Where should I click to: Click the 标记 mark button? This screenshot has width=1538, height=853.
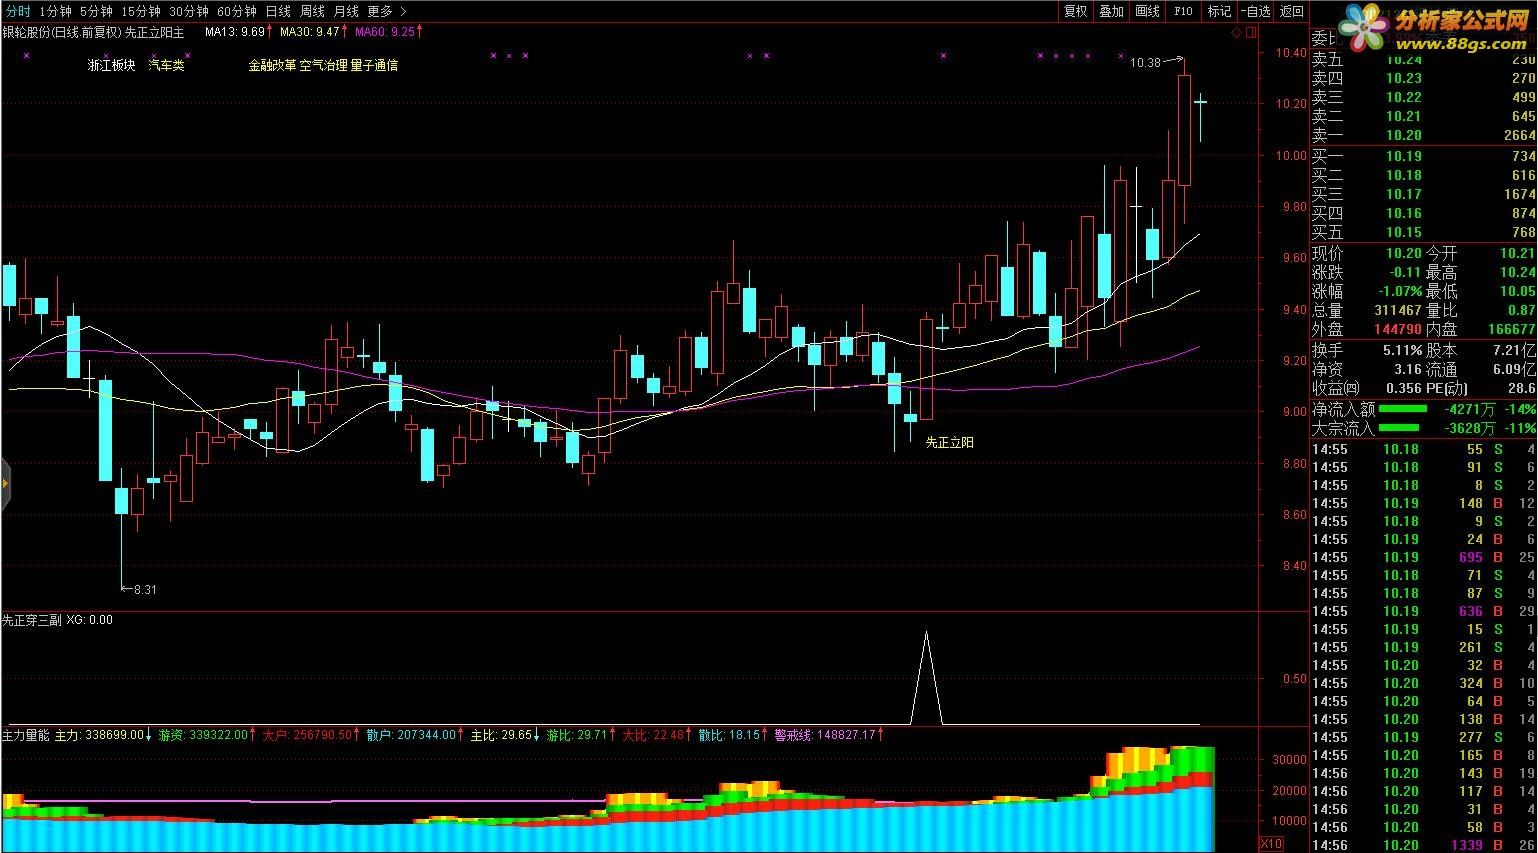tap(1219, 11)
